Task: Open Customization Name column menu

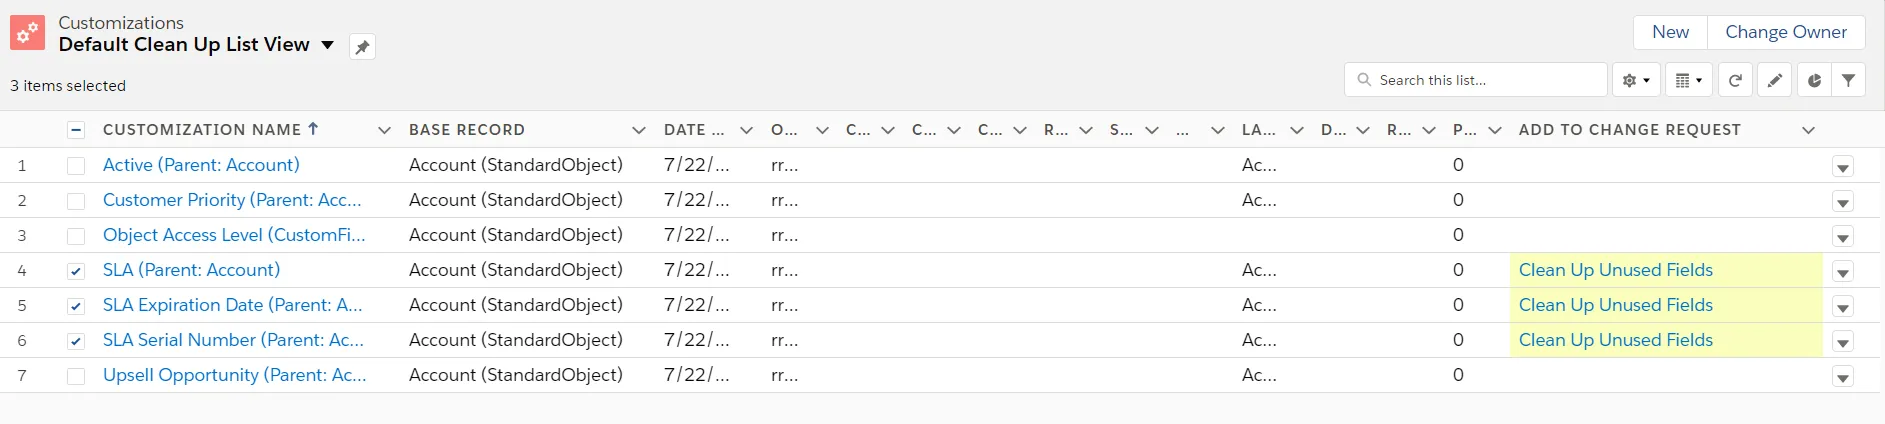Action: coord(384,130)
